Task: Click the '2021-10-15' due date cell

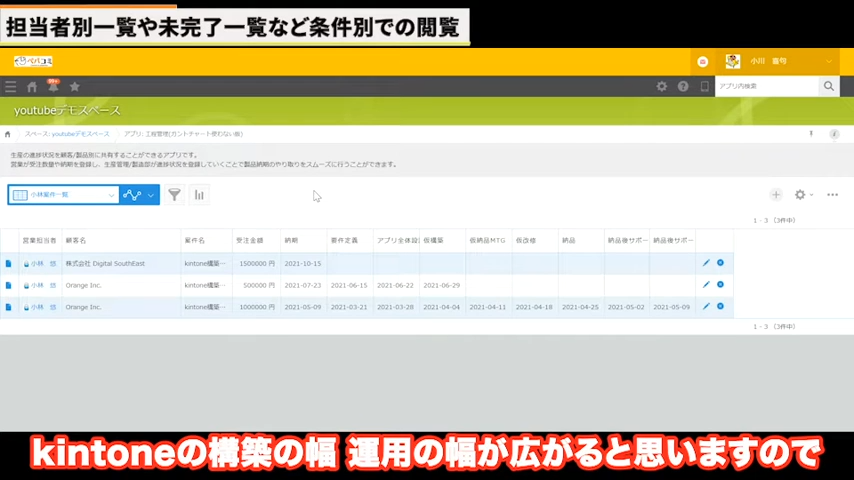Action: 303,264
